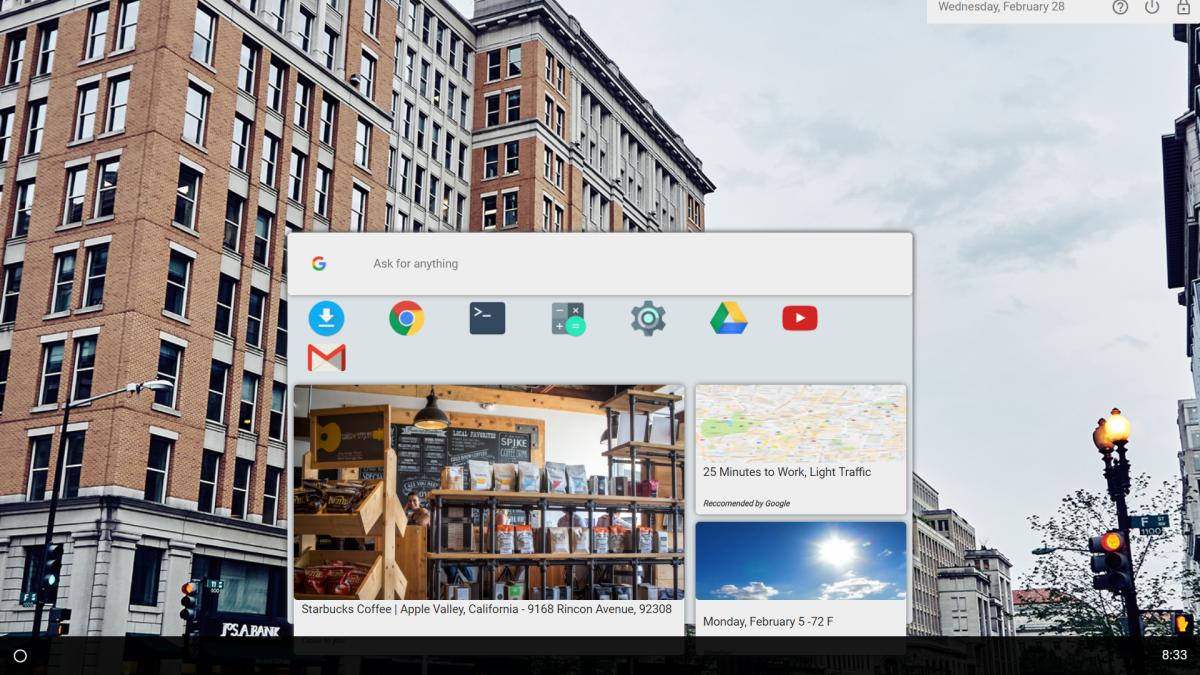The width and height of the screenshot is (1200, 675).
Task: Focus the 'Ask for anything' search field
Action: tap(600, 264)
